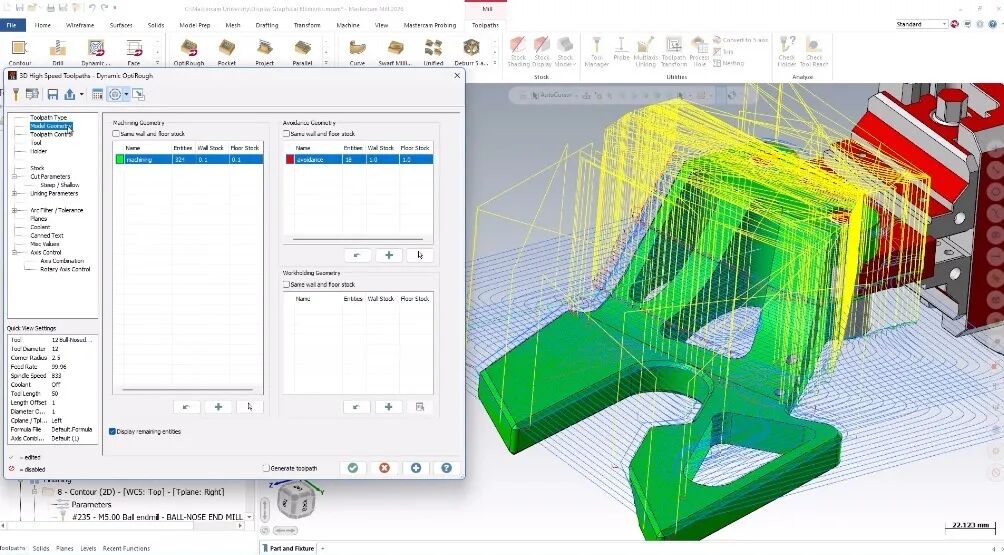Click the export upload icon in dialog
Screen dimensions: 1004x555
pyautogui.click(x=70, y=95)
